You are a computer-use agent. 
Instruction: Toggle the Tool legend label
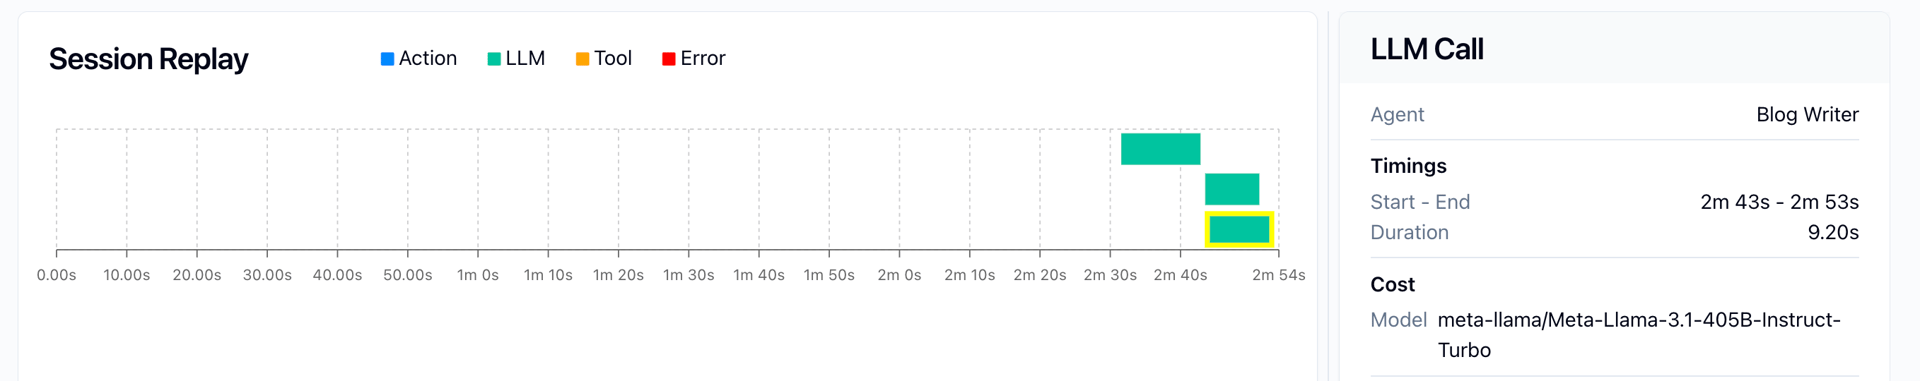(613, 59)
